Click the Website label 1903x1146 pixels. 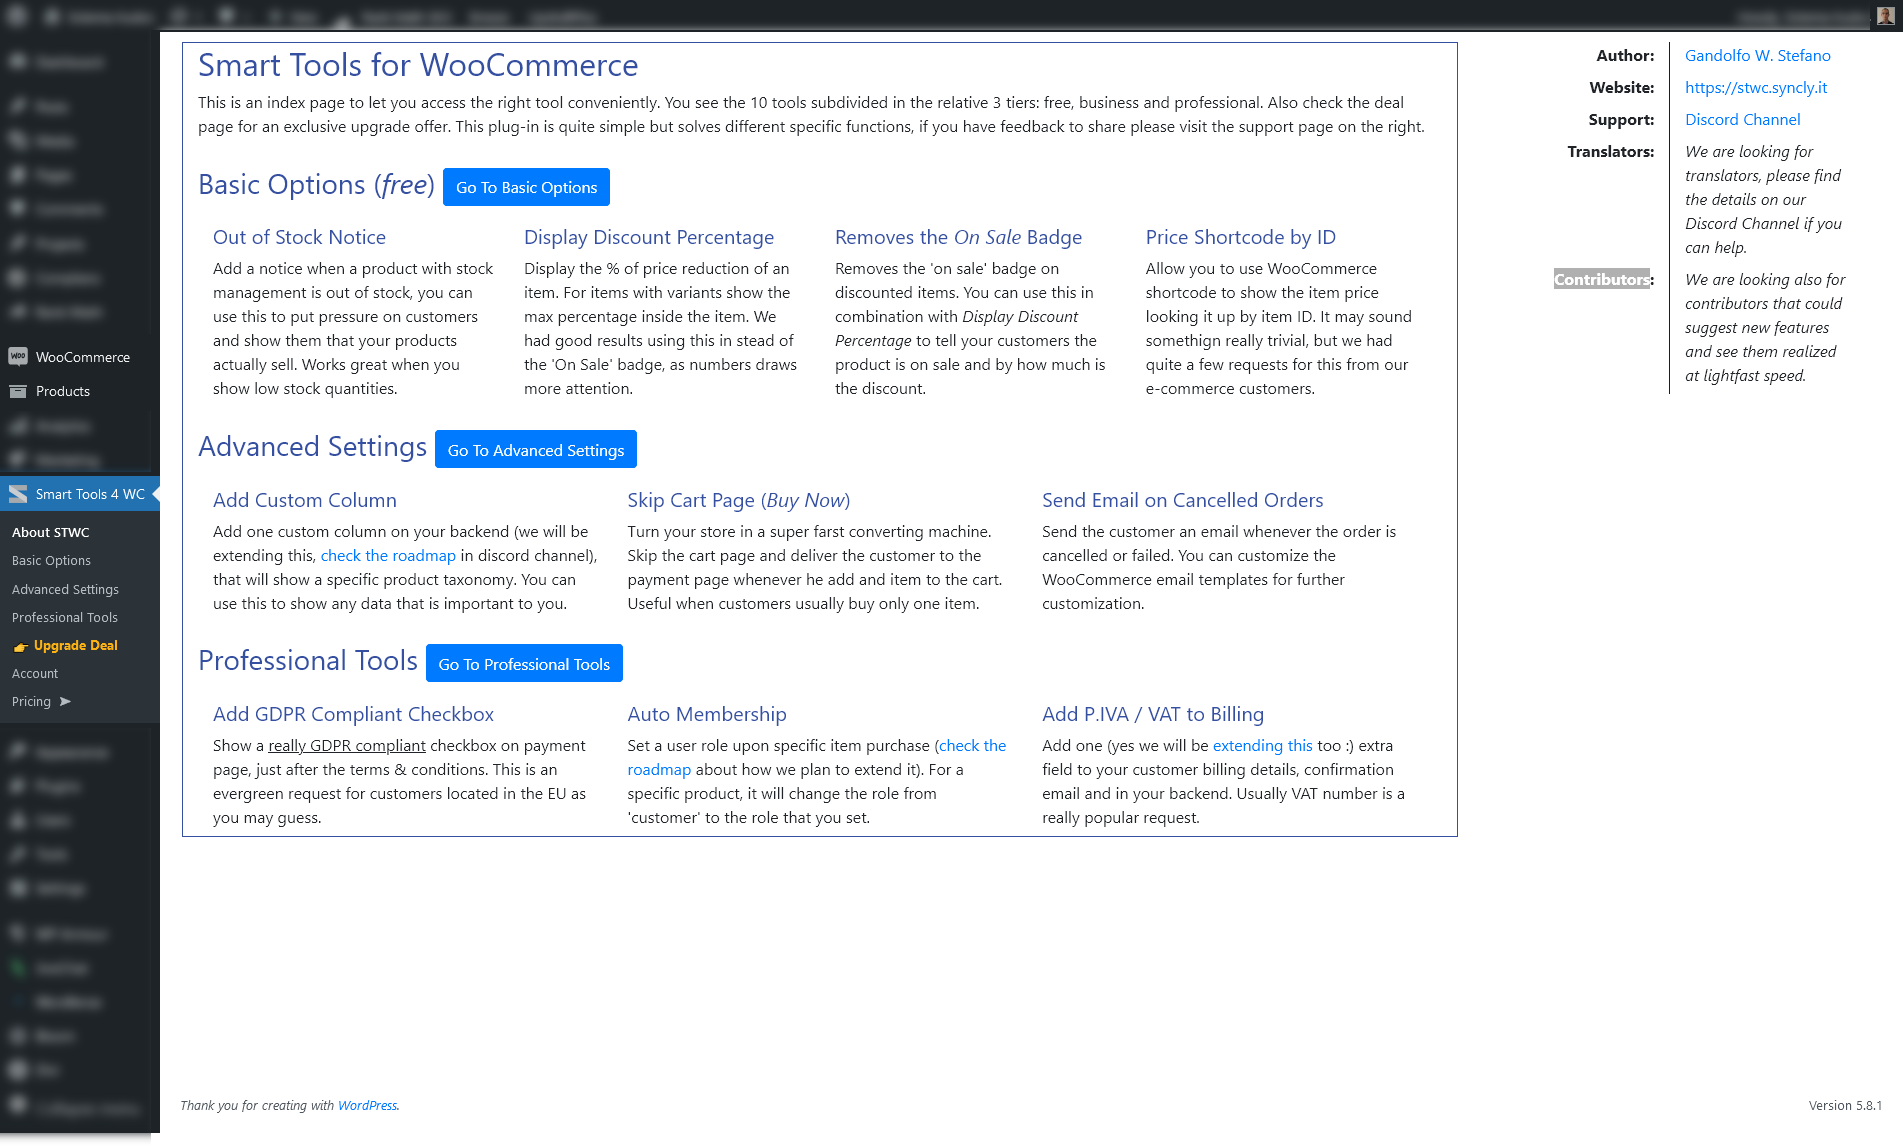tap(1622, 88)
